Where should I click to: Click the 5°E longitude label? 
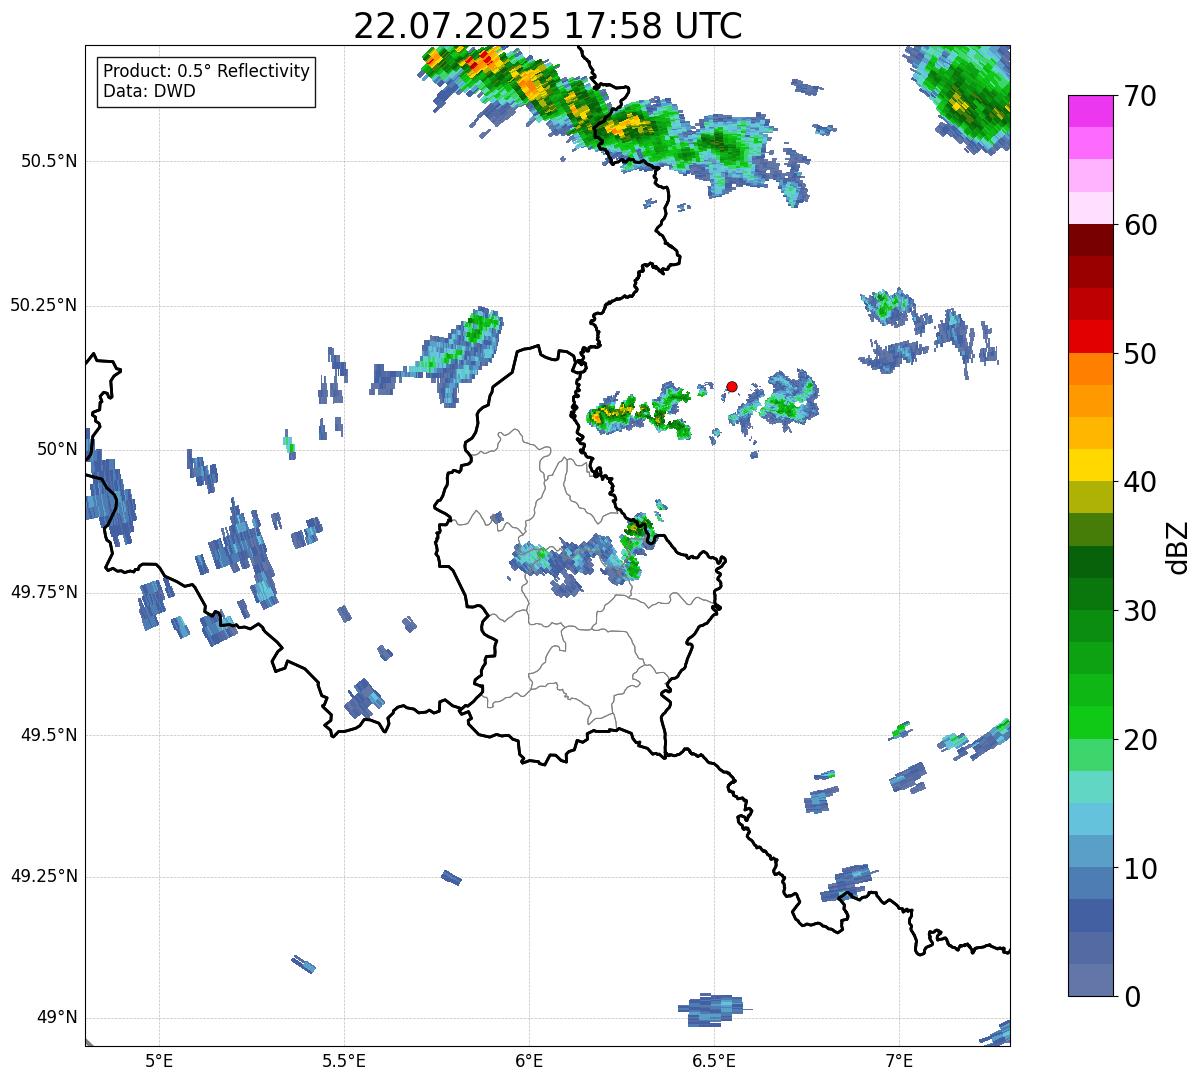pyautogui.click(x=159, y=1060)
